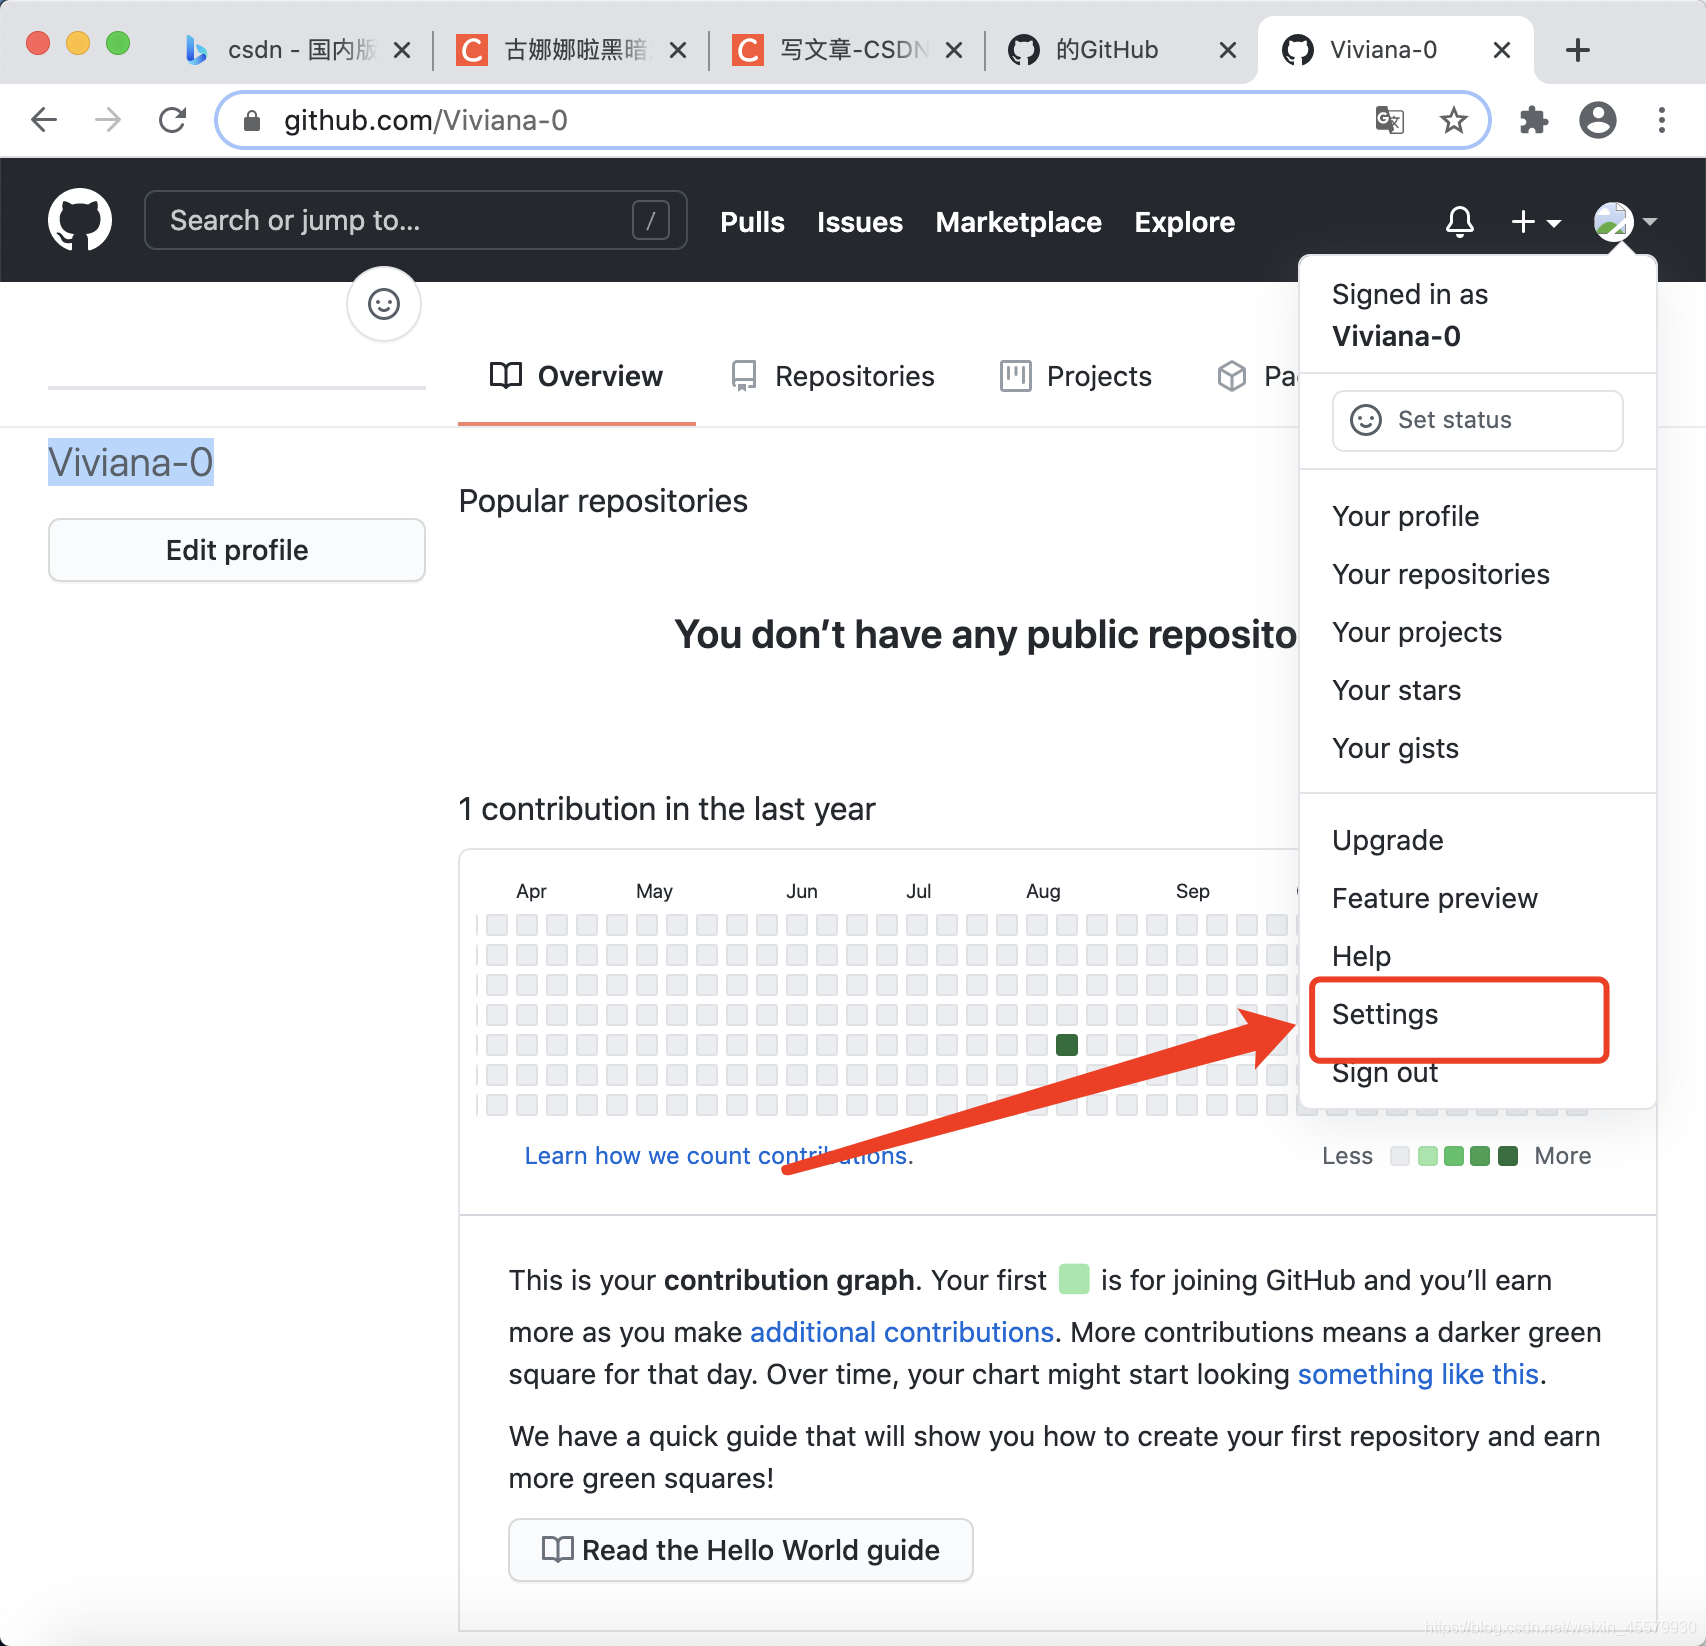1706x1646 pixels.
Task: Choose Sign out from user menu
Action: [1478, 1072]
